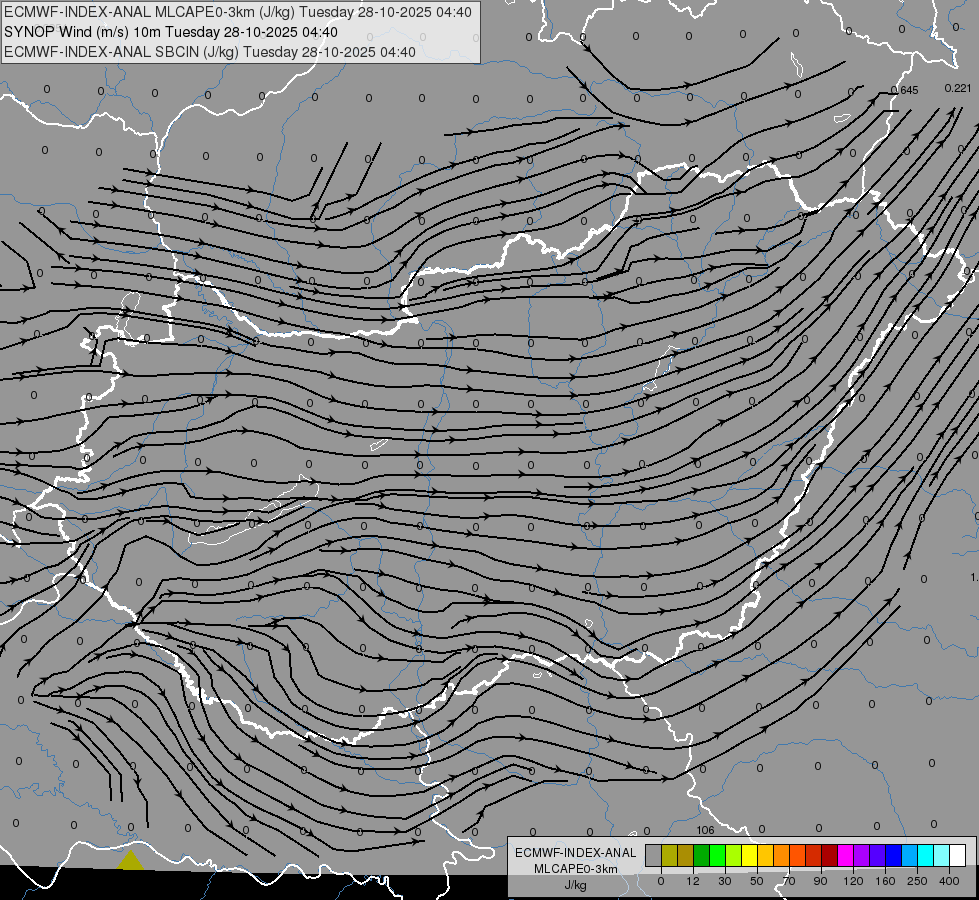The width and height of the screenshot is (979, 900).
Task: Select the 90 tick label on legend
Action: coord(821,881)
